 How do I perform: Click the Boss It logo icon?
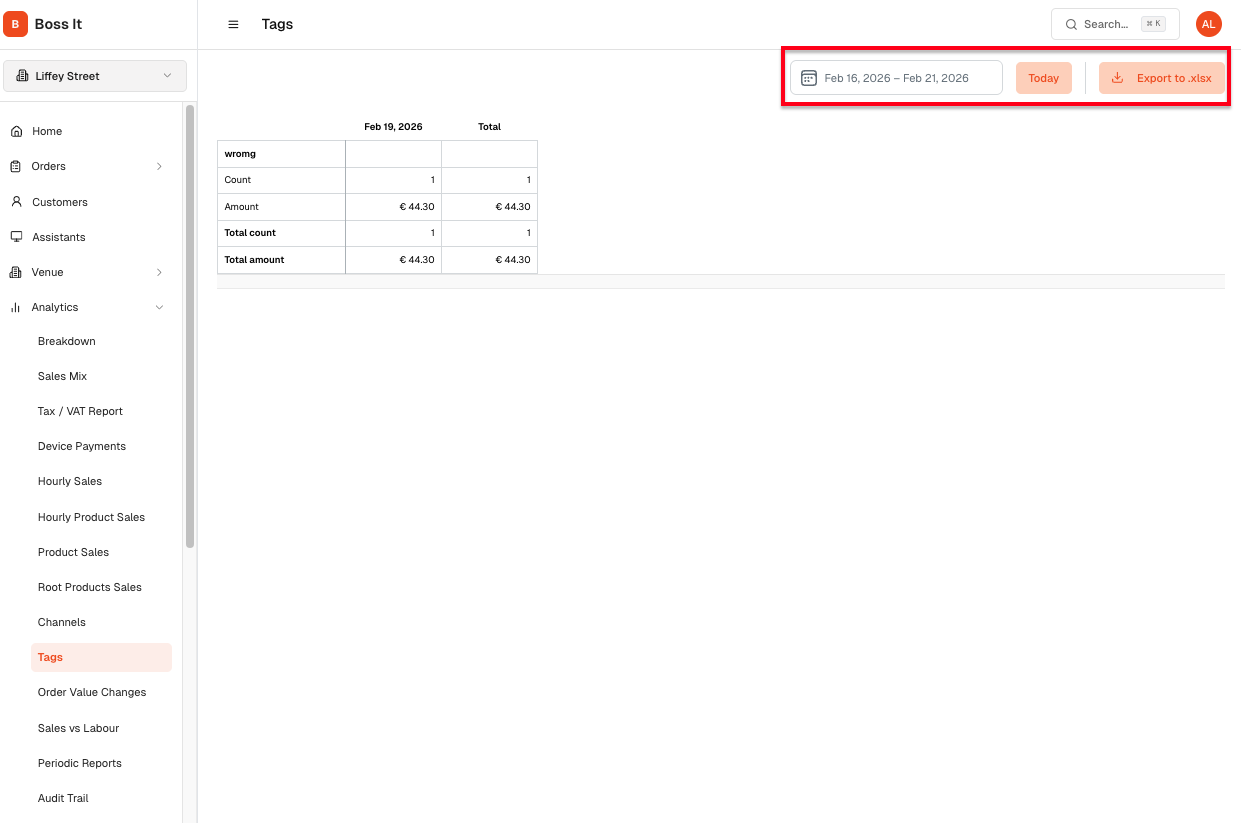pos(15,24)
